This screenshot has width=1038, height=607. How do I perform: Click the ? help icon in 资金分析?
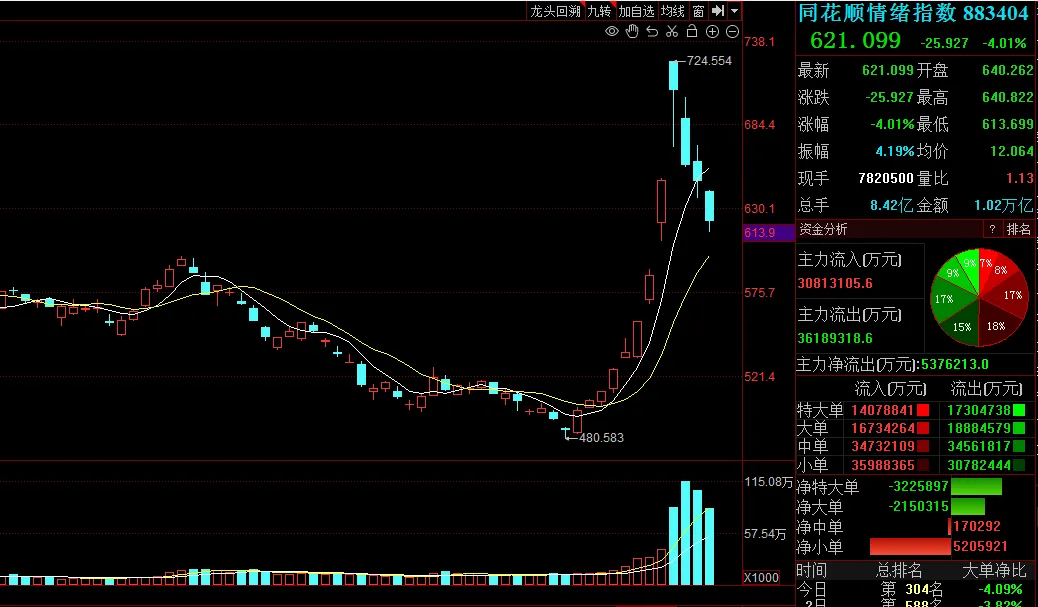tap(992, 229)
